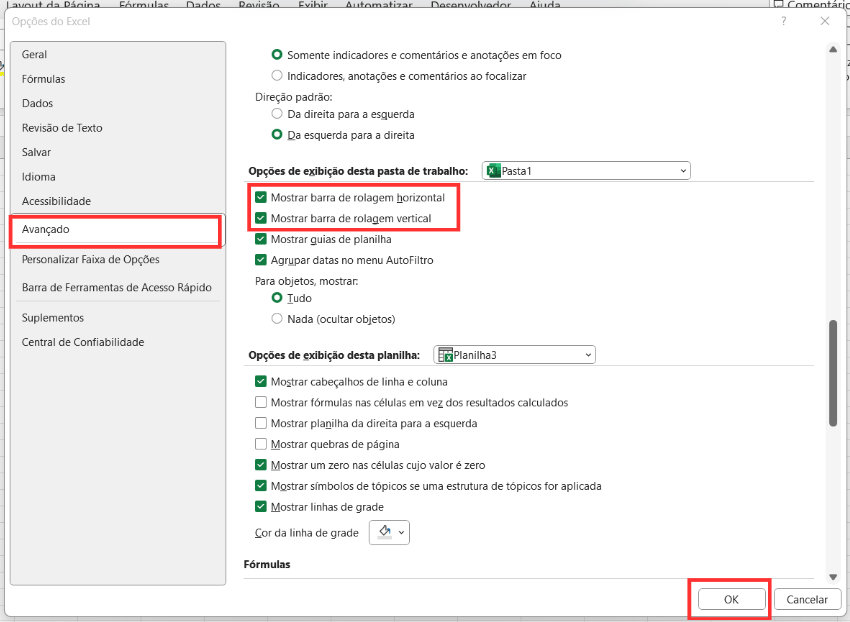Click the Cancelar button
This screenshot has width=850, height=622.
(x=807, y=599)
